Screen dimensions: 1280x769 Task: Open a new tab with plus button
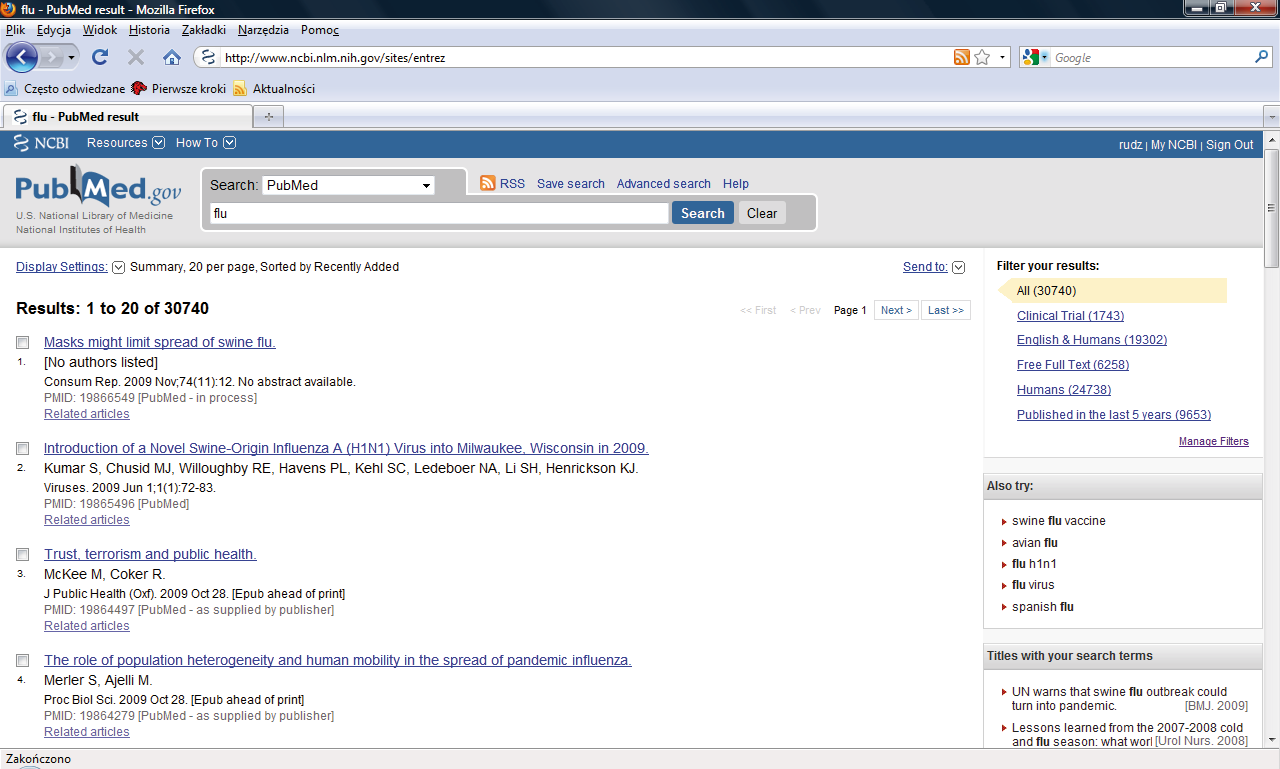[267, 117]
